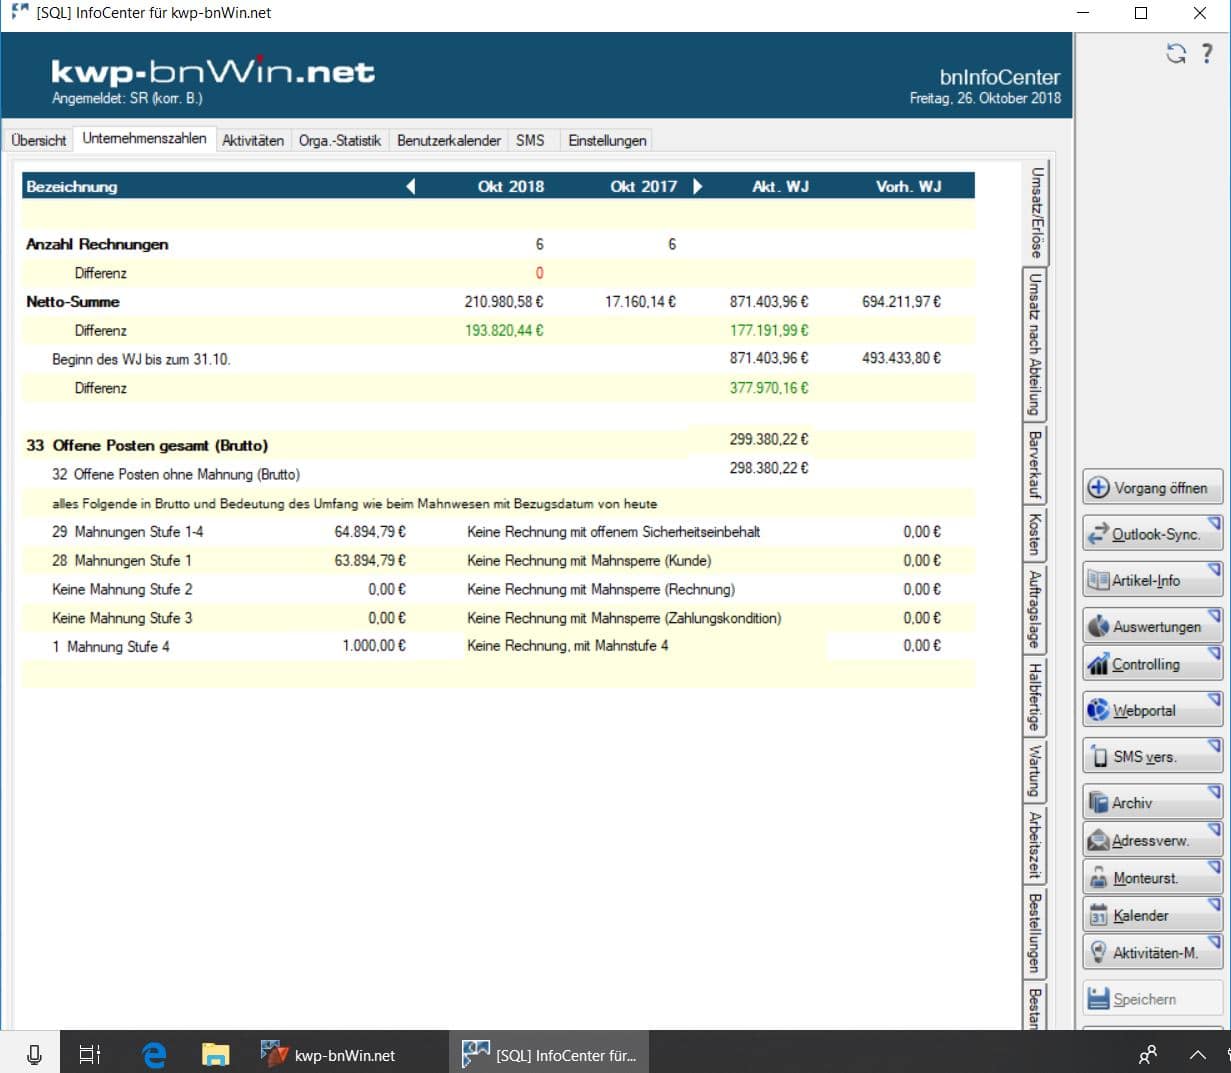Select the vertical Umsatz nach Abteilung tab

point(1035,343)
